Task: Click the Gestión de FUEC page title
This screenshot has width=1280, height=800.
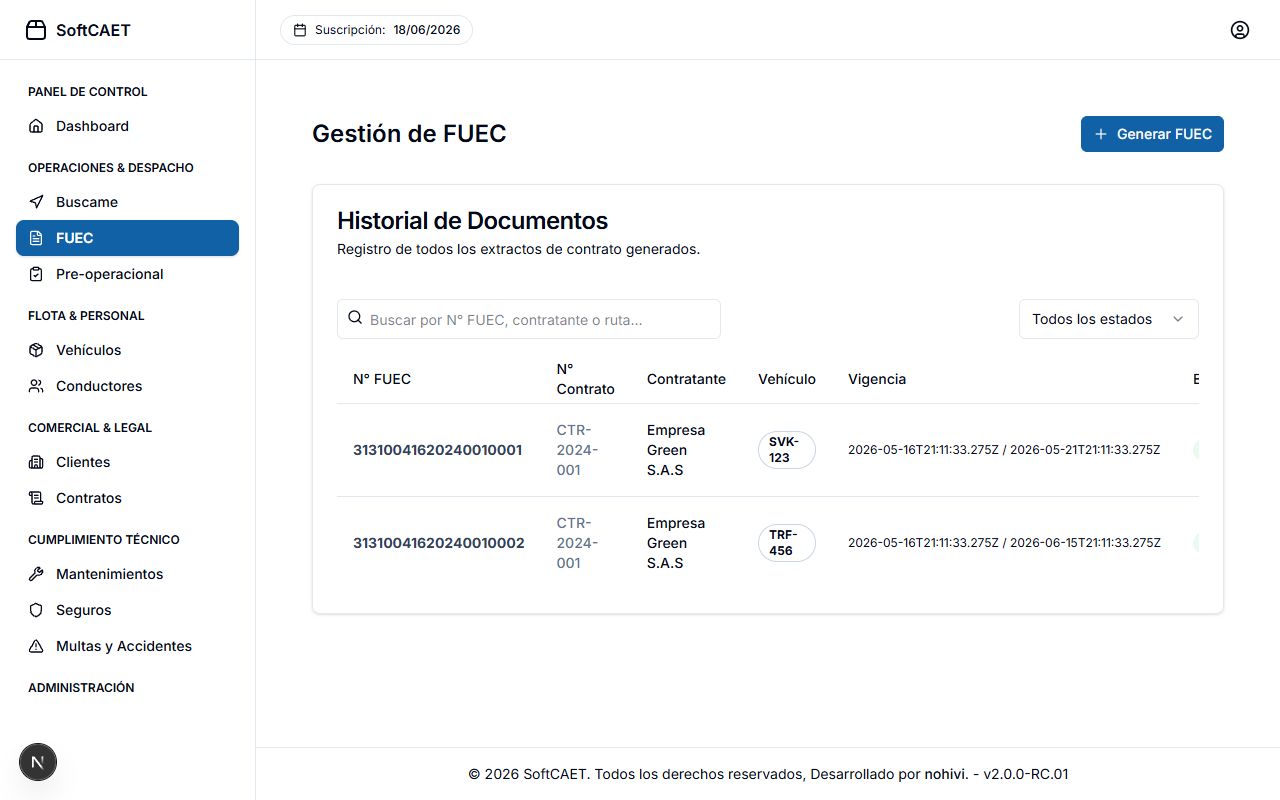Action: click(x=409, y=134)
